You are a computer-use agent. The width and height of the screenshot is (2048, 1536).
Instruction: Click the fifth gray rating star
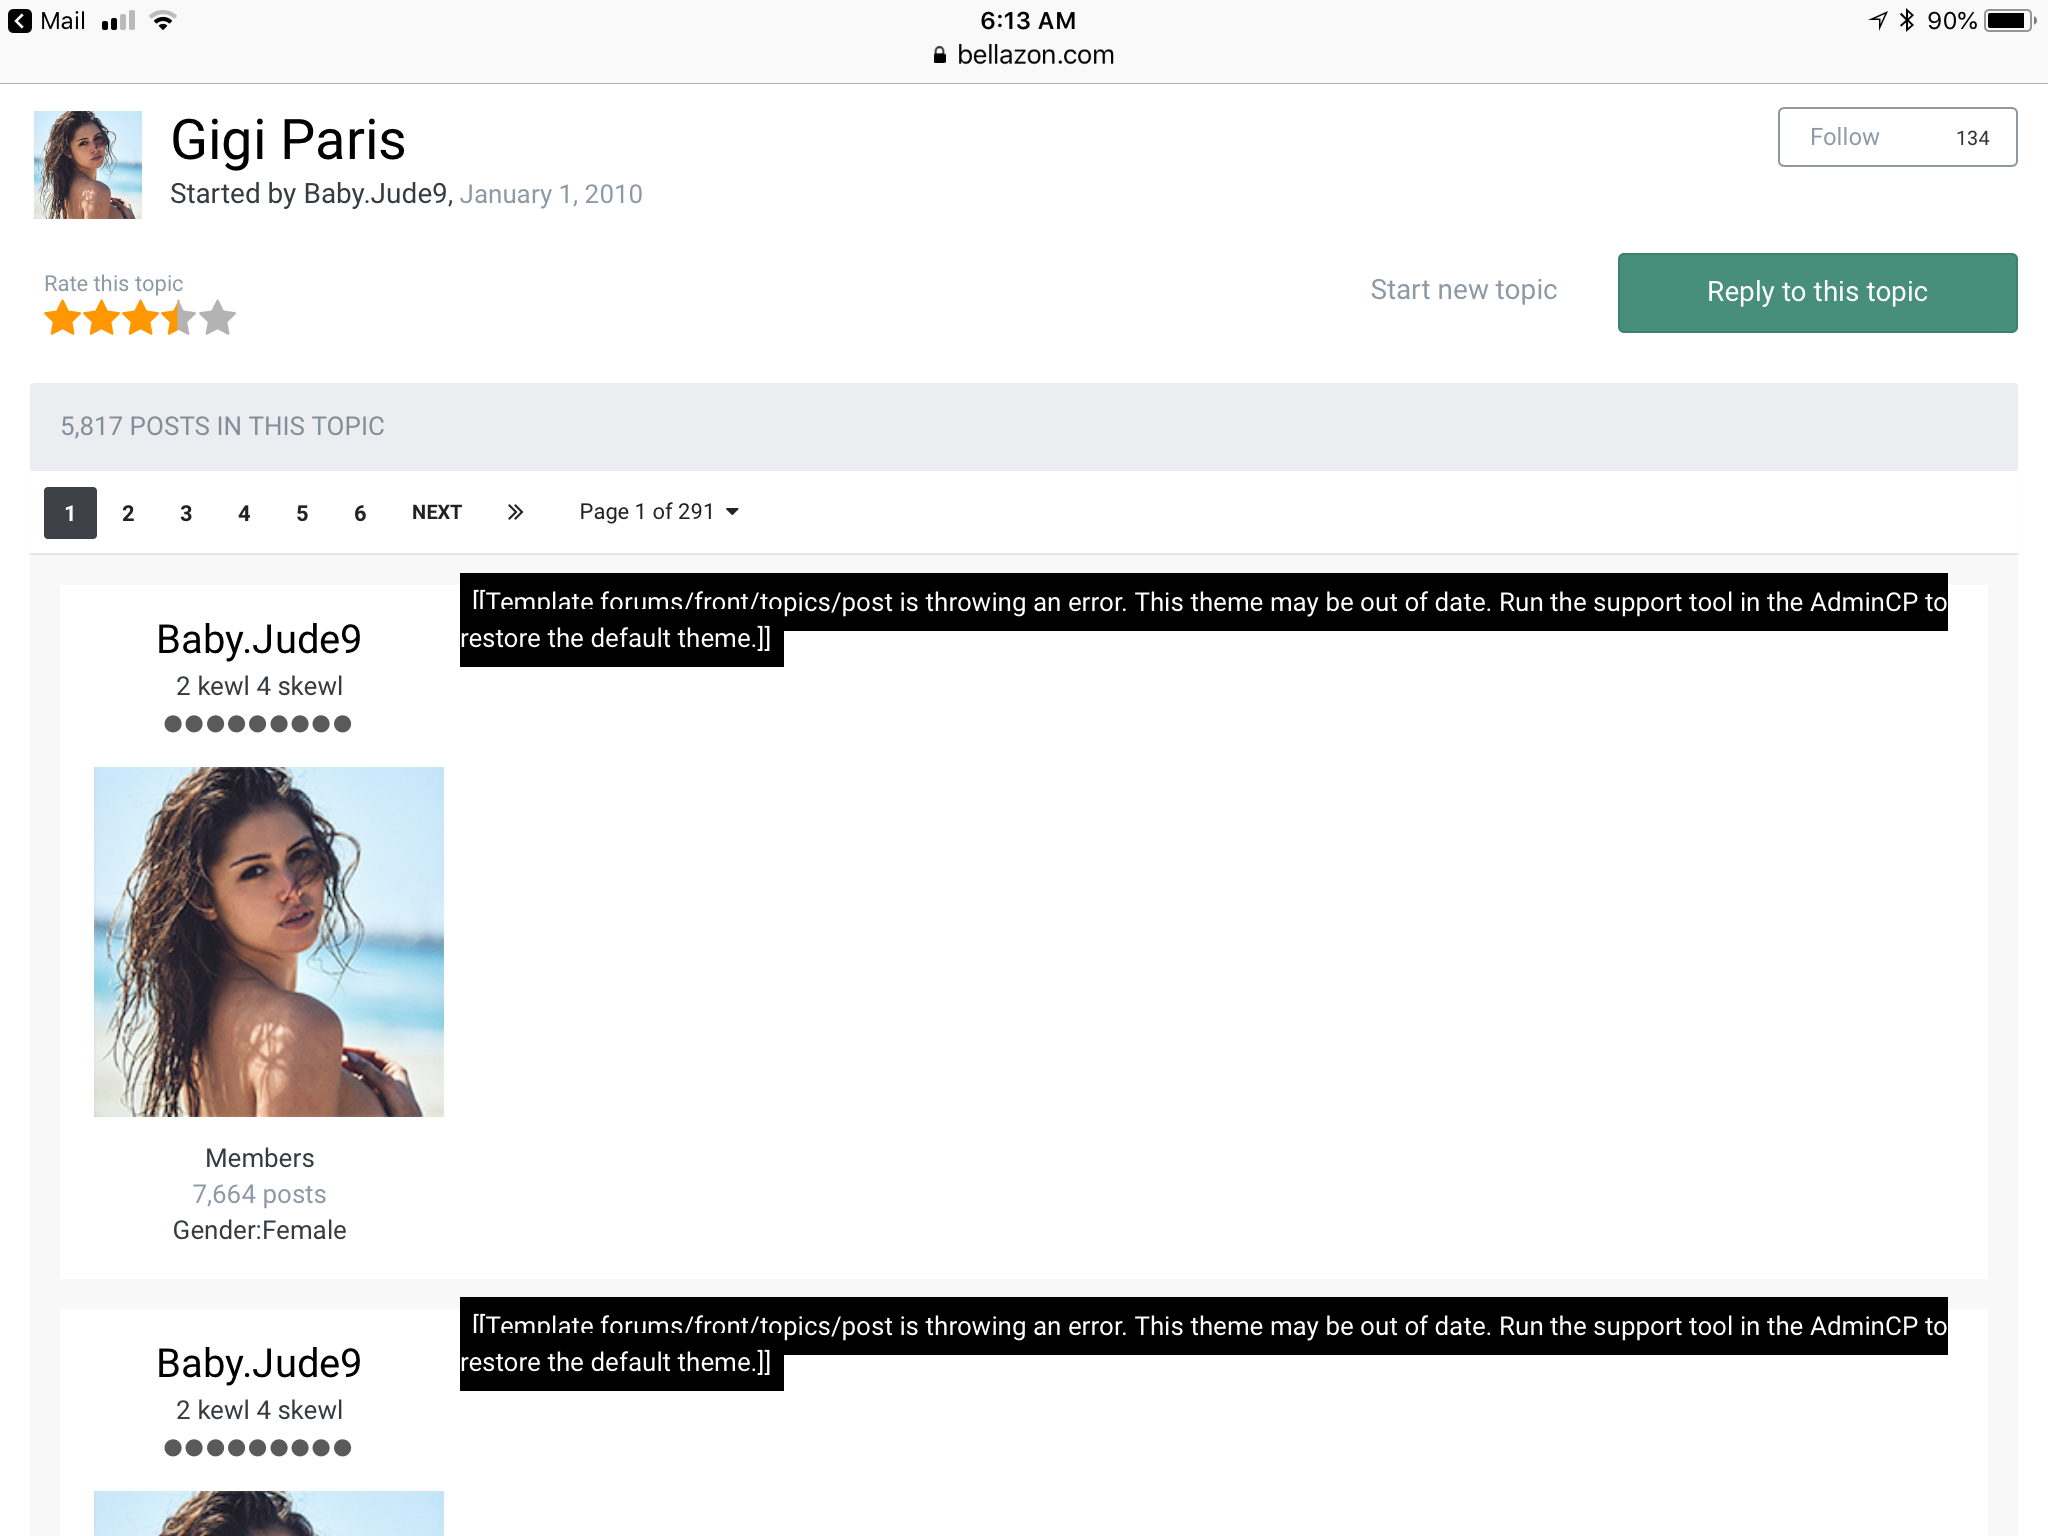pos(217,319)
